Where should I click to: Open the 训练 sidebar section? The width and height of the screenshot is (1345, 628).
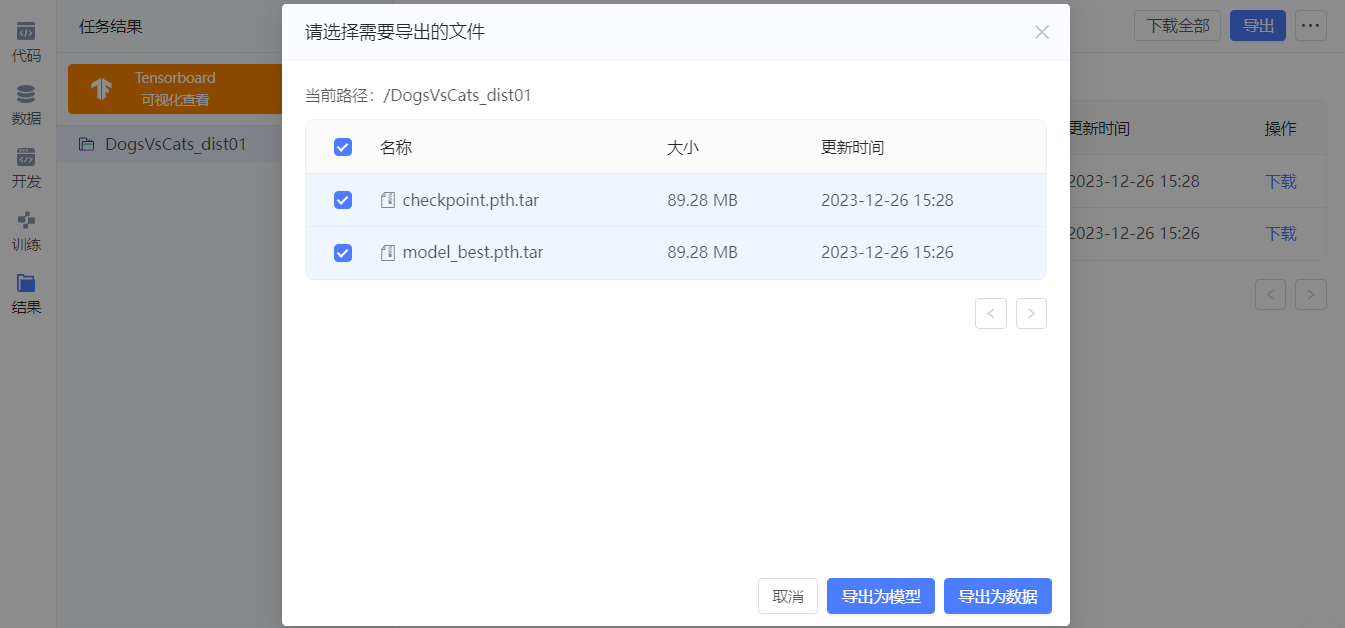[x=27, y=231]
